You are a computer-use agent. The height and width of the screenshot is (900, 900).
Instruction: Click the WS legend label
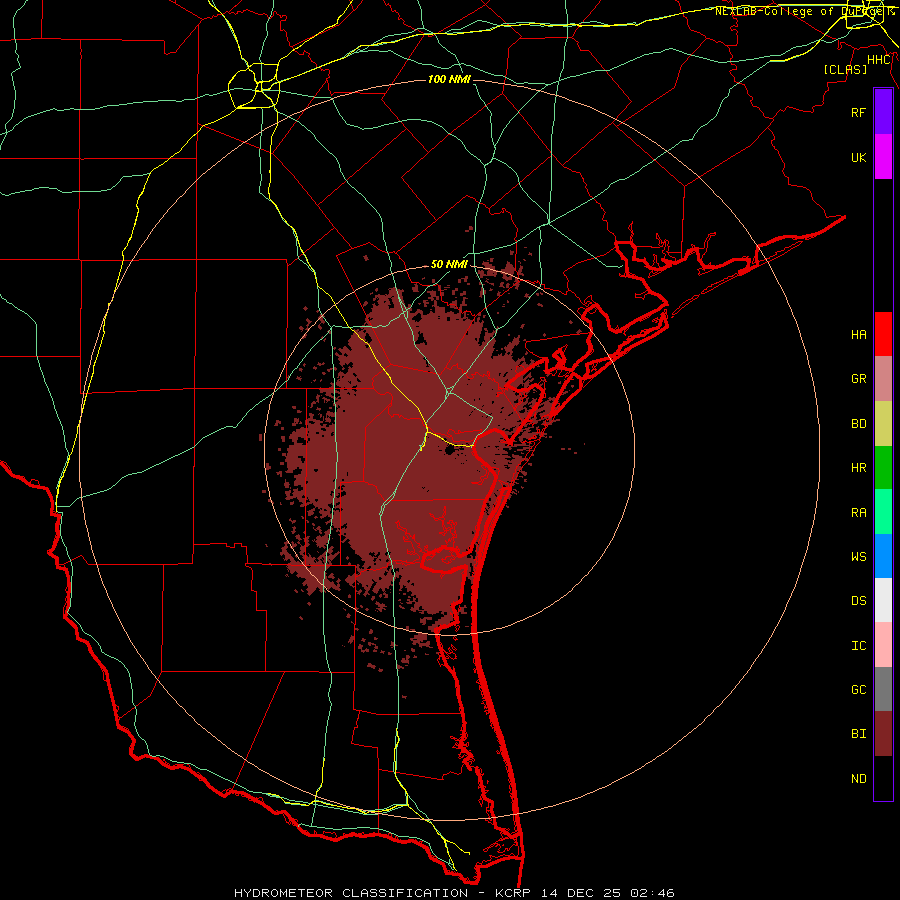click(858, 556)
